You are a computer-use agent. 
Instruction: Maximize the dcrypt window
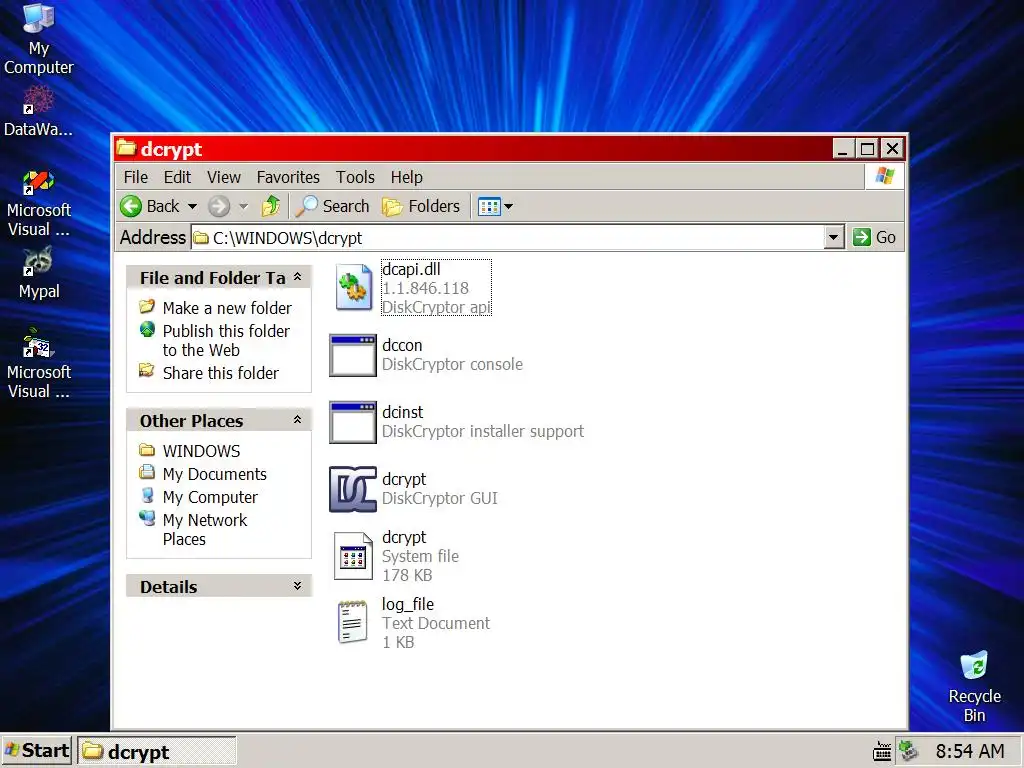click(867, 149)
